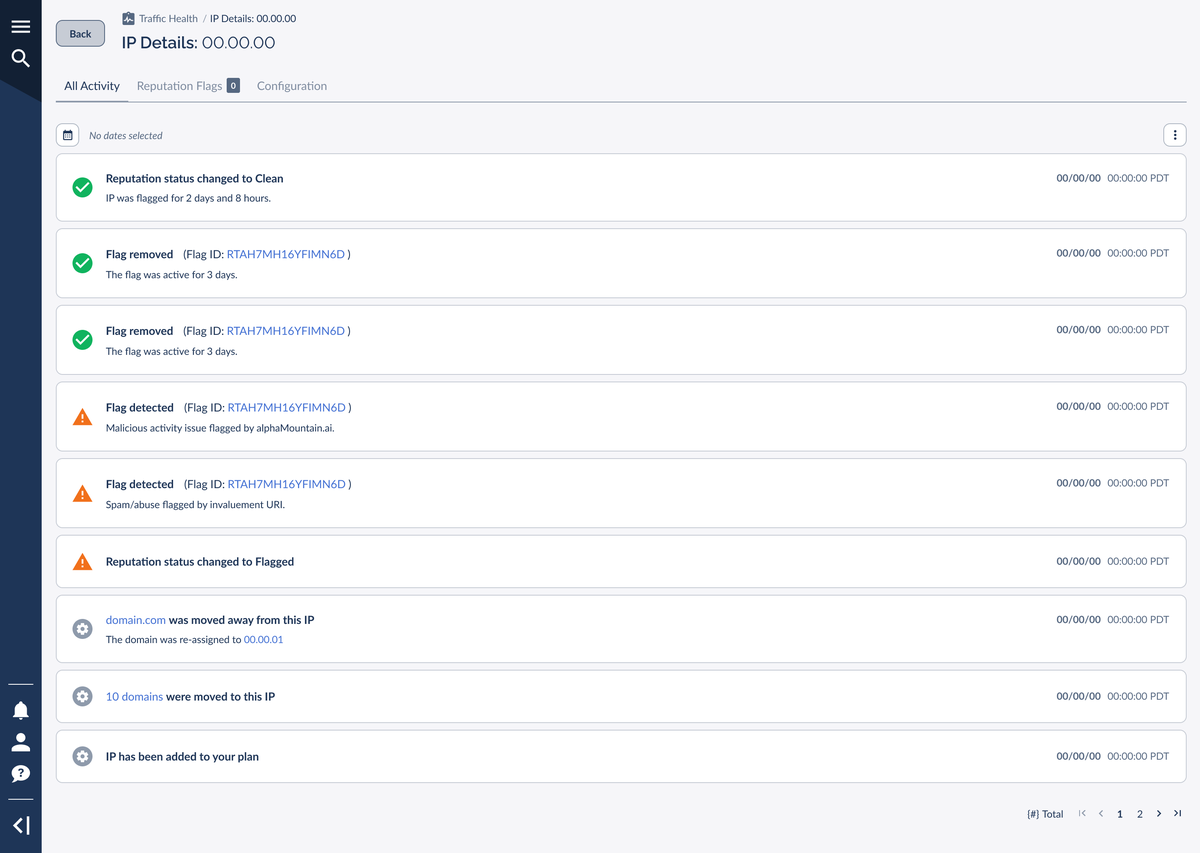The image size is (1200, 853).
Task: Go to next page arrow
Action: (1159, 814)
